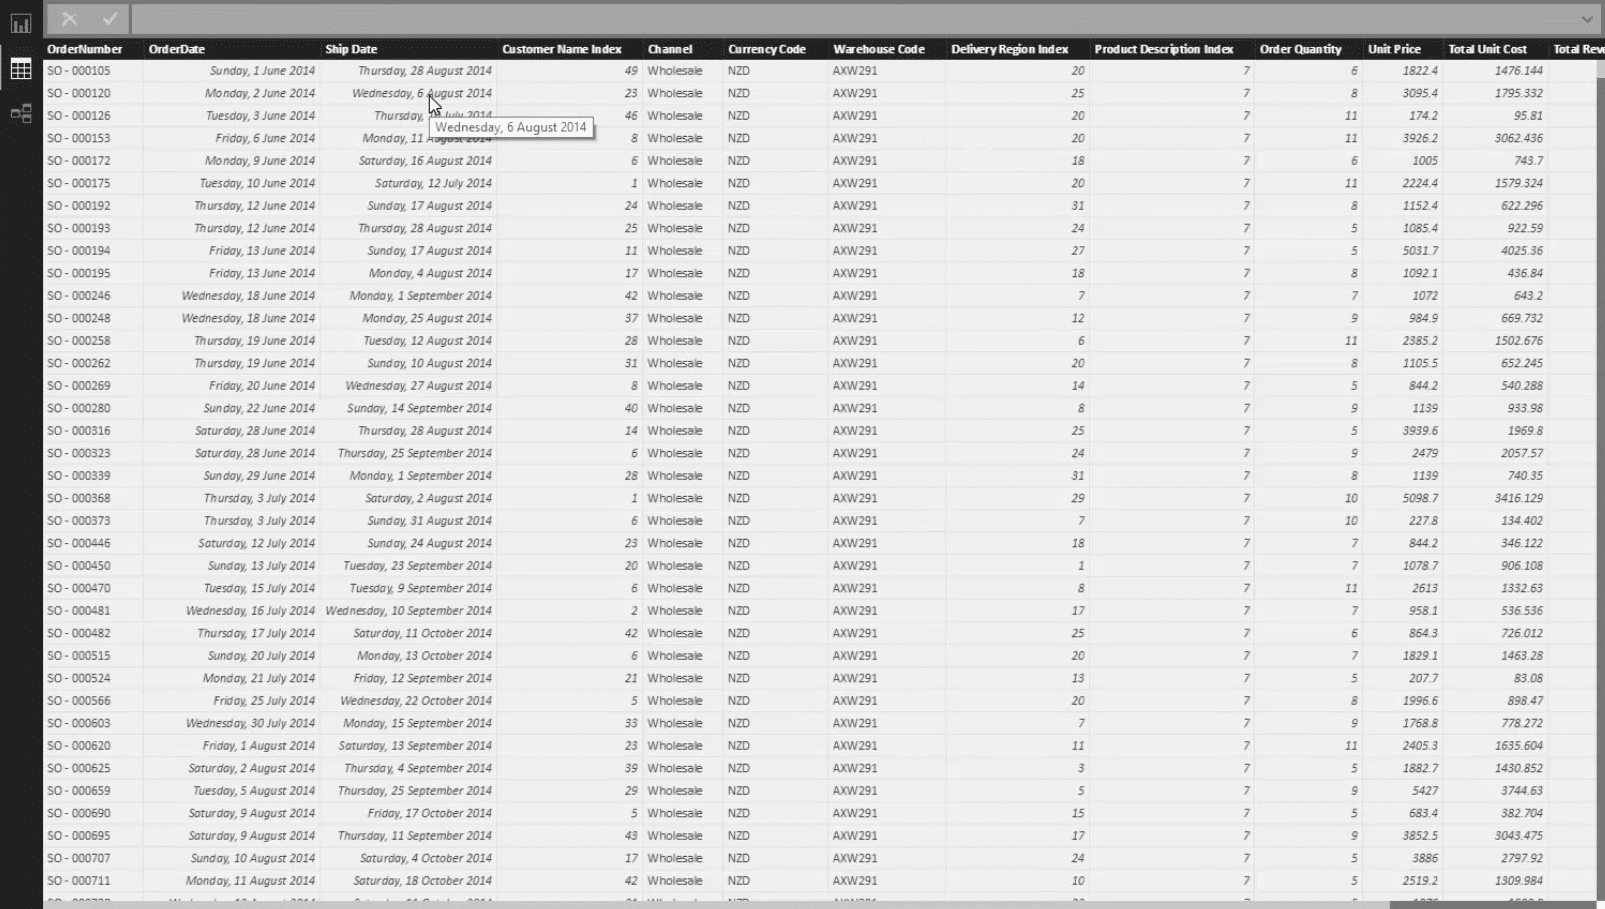Select the Delivery Region Index column header

click(x=1010, y=49)
